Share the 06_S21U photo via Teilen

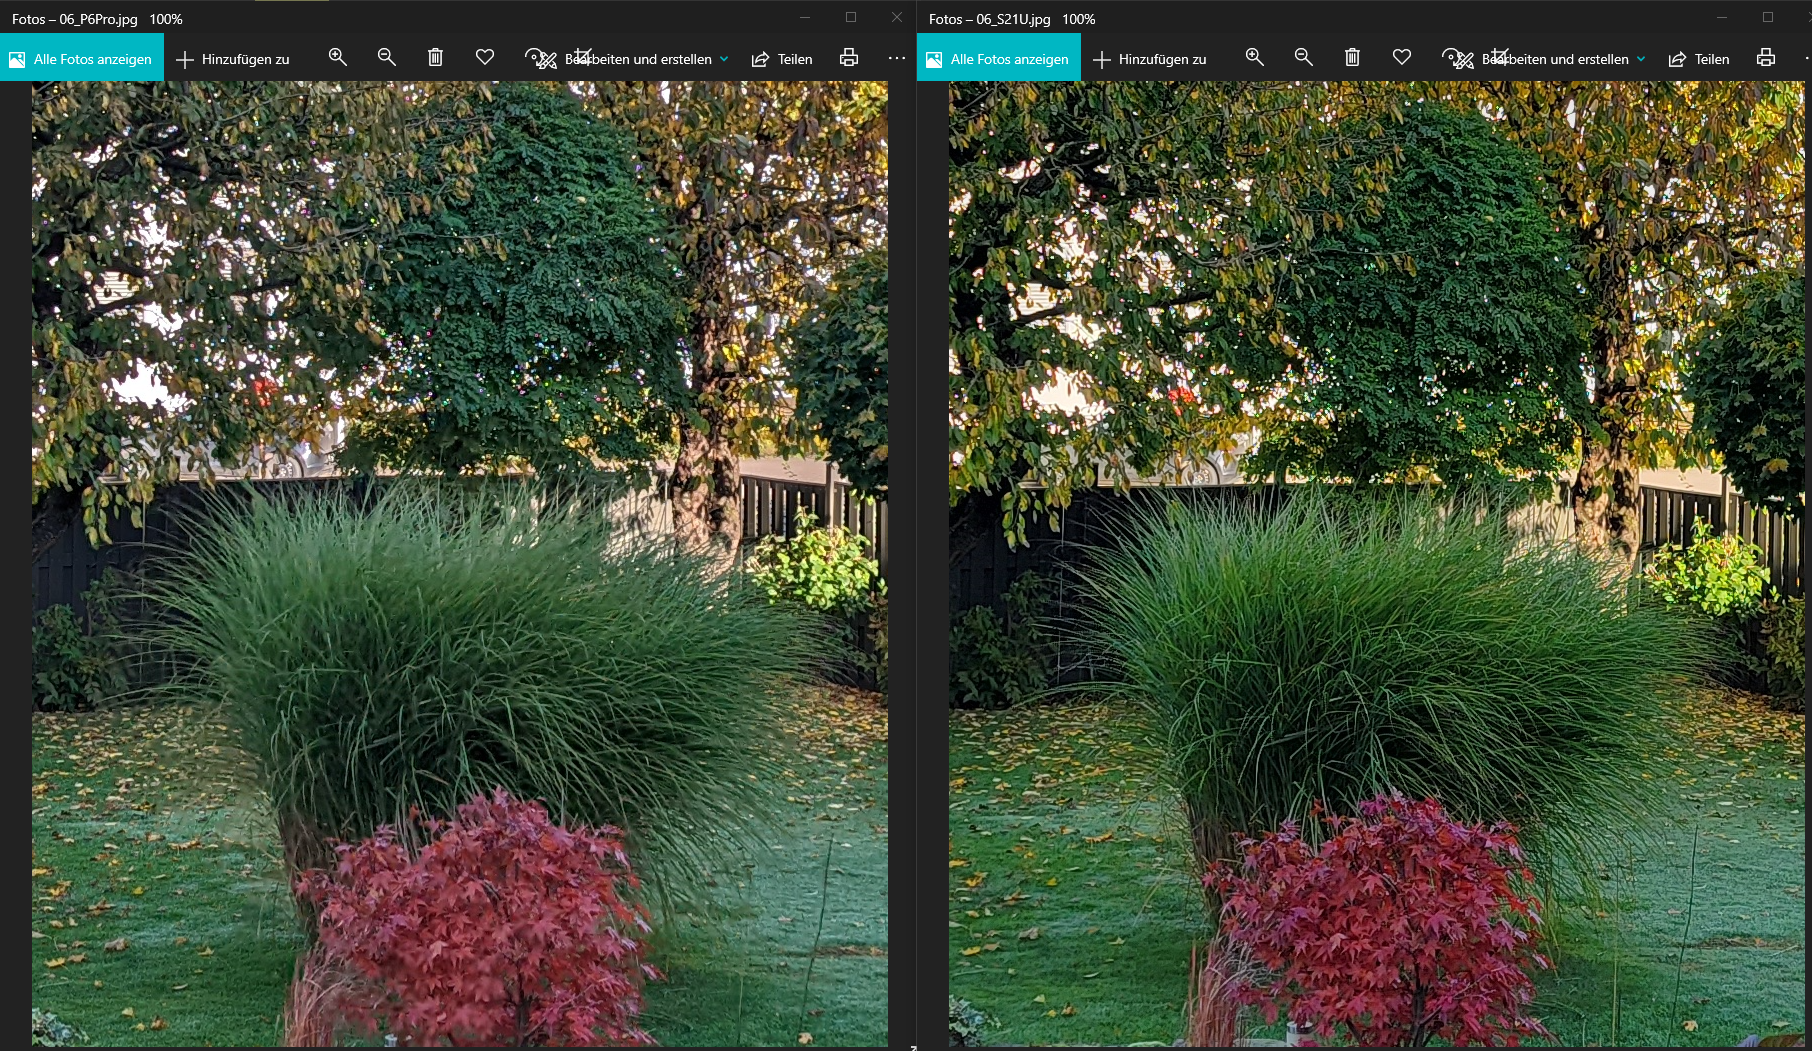(x=1699, y=59)
